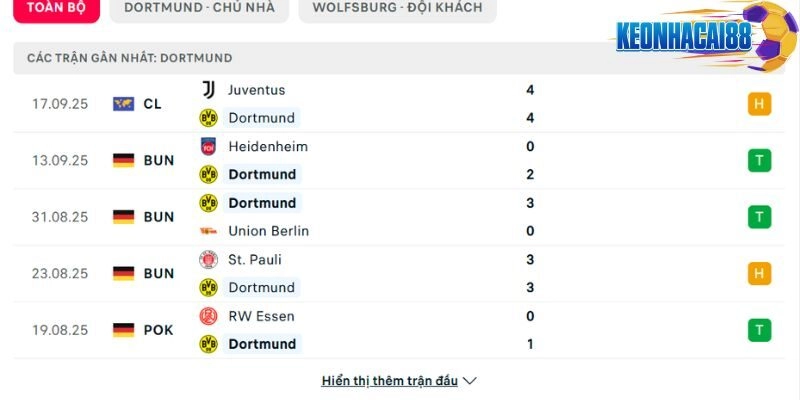
Task: Click the German flag beside POK
Action: 124,329
